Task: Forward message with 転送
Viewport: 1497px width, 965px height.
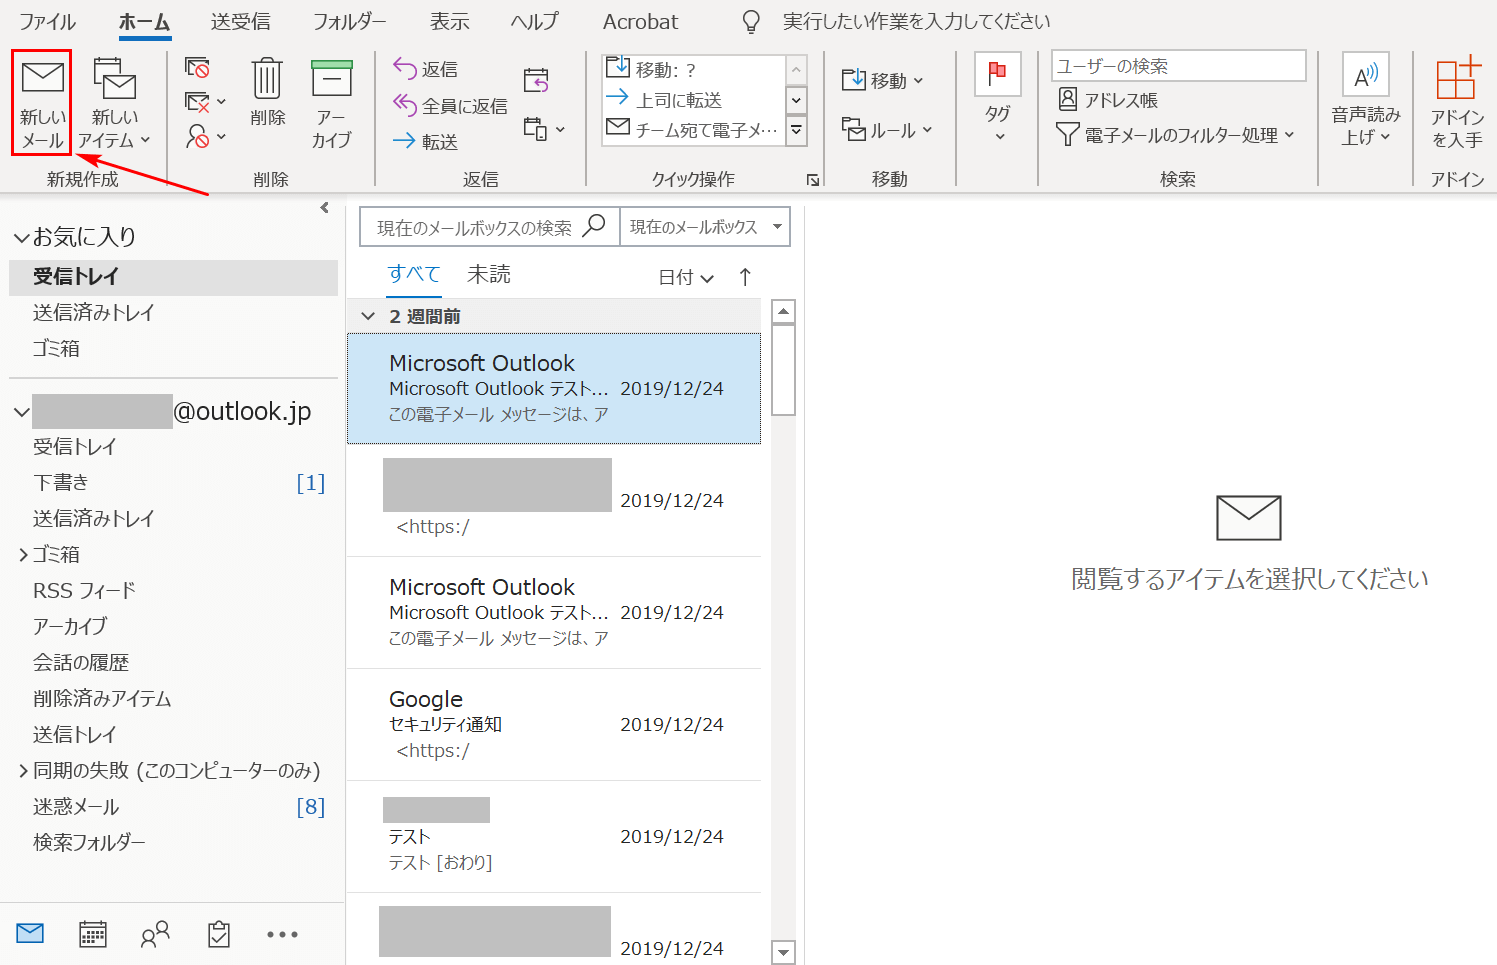Action: (x=426, y=142)
